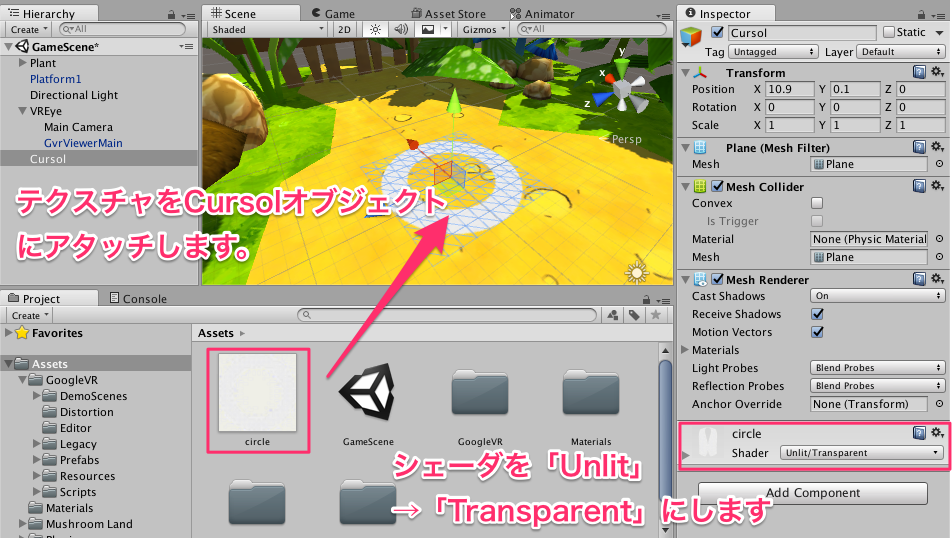Screen dimensions: 952x538
Task: Open Mesh Collider help icon
Action: pos(919,186)
